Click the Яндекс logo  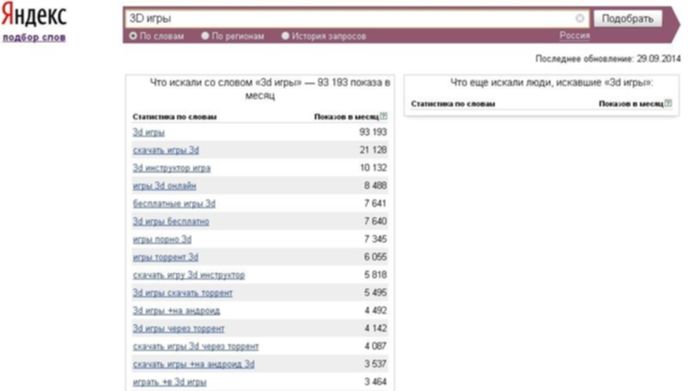point(34,15)
